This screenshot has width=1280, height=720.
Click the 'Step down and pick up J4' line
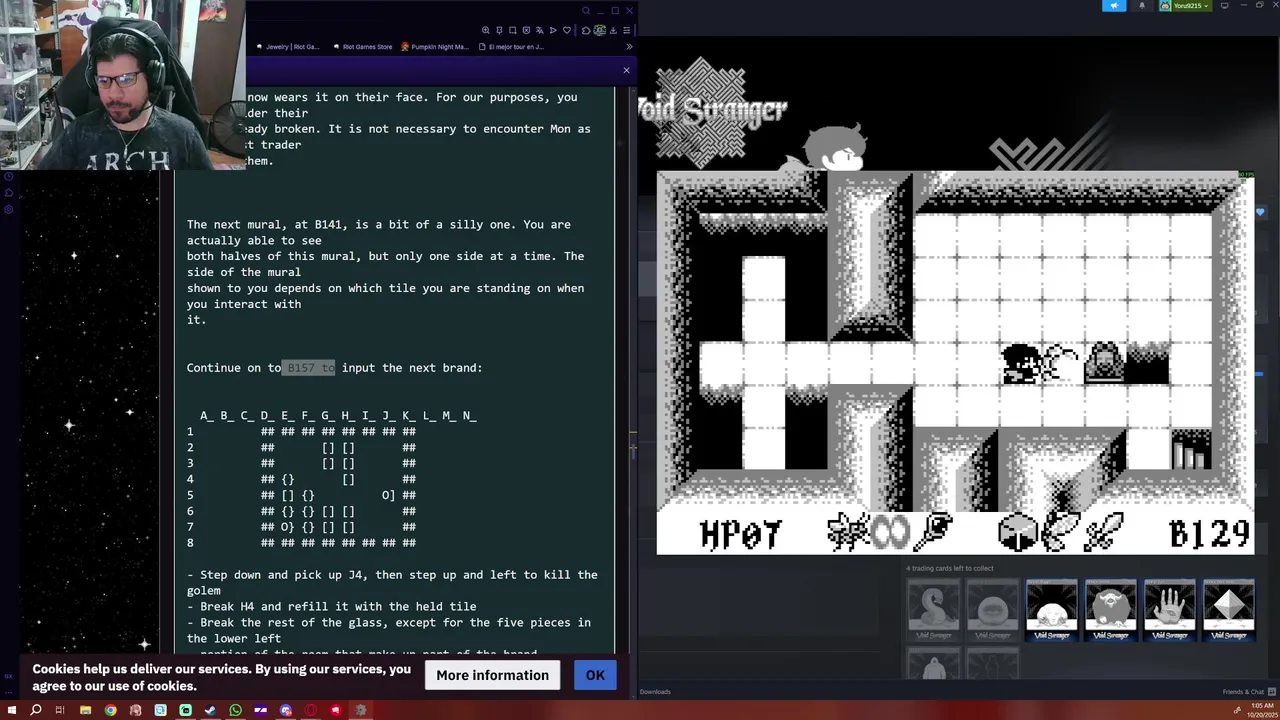pos(392,583)
